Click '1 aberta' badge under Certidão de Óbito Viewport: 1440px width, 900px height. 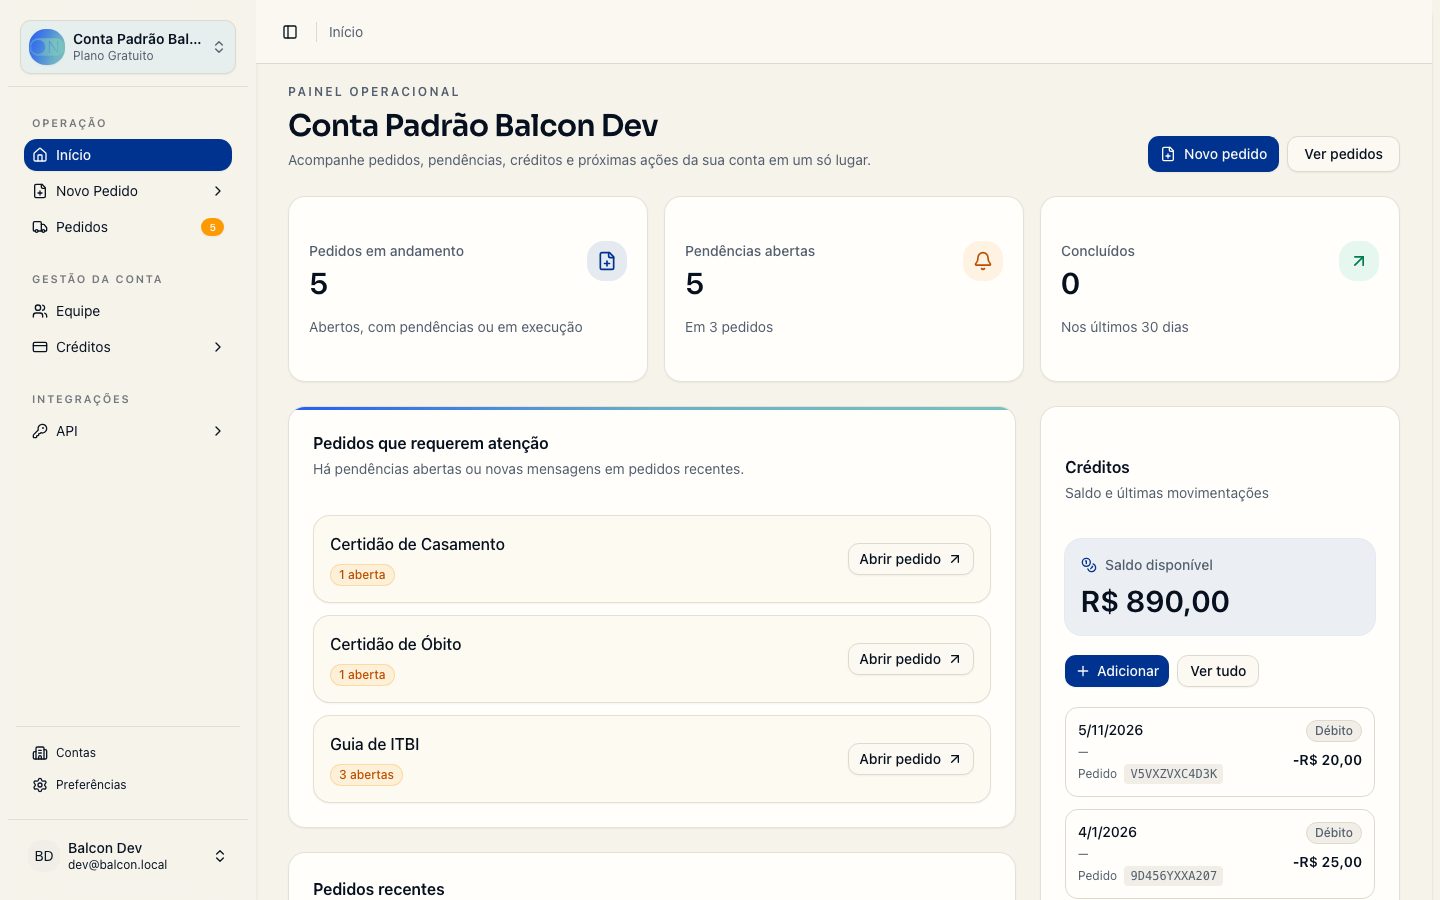[362, 675]
